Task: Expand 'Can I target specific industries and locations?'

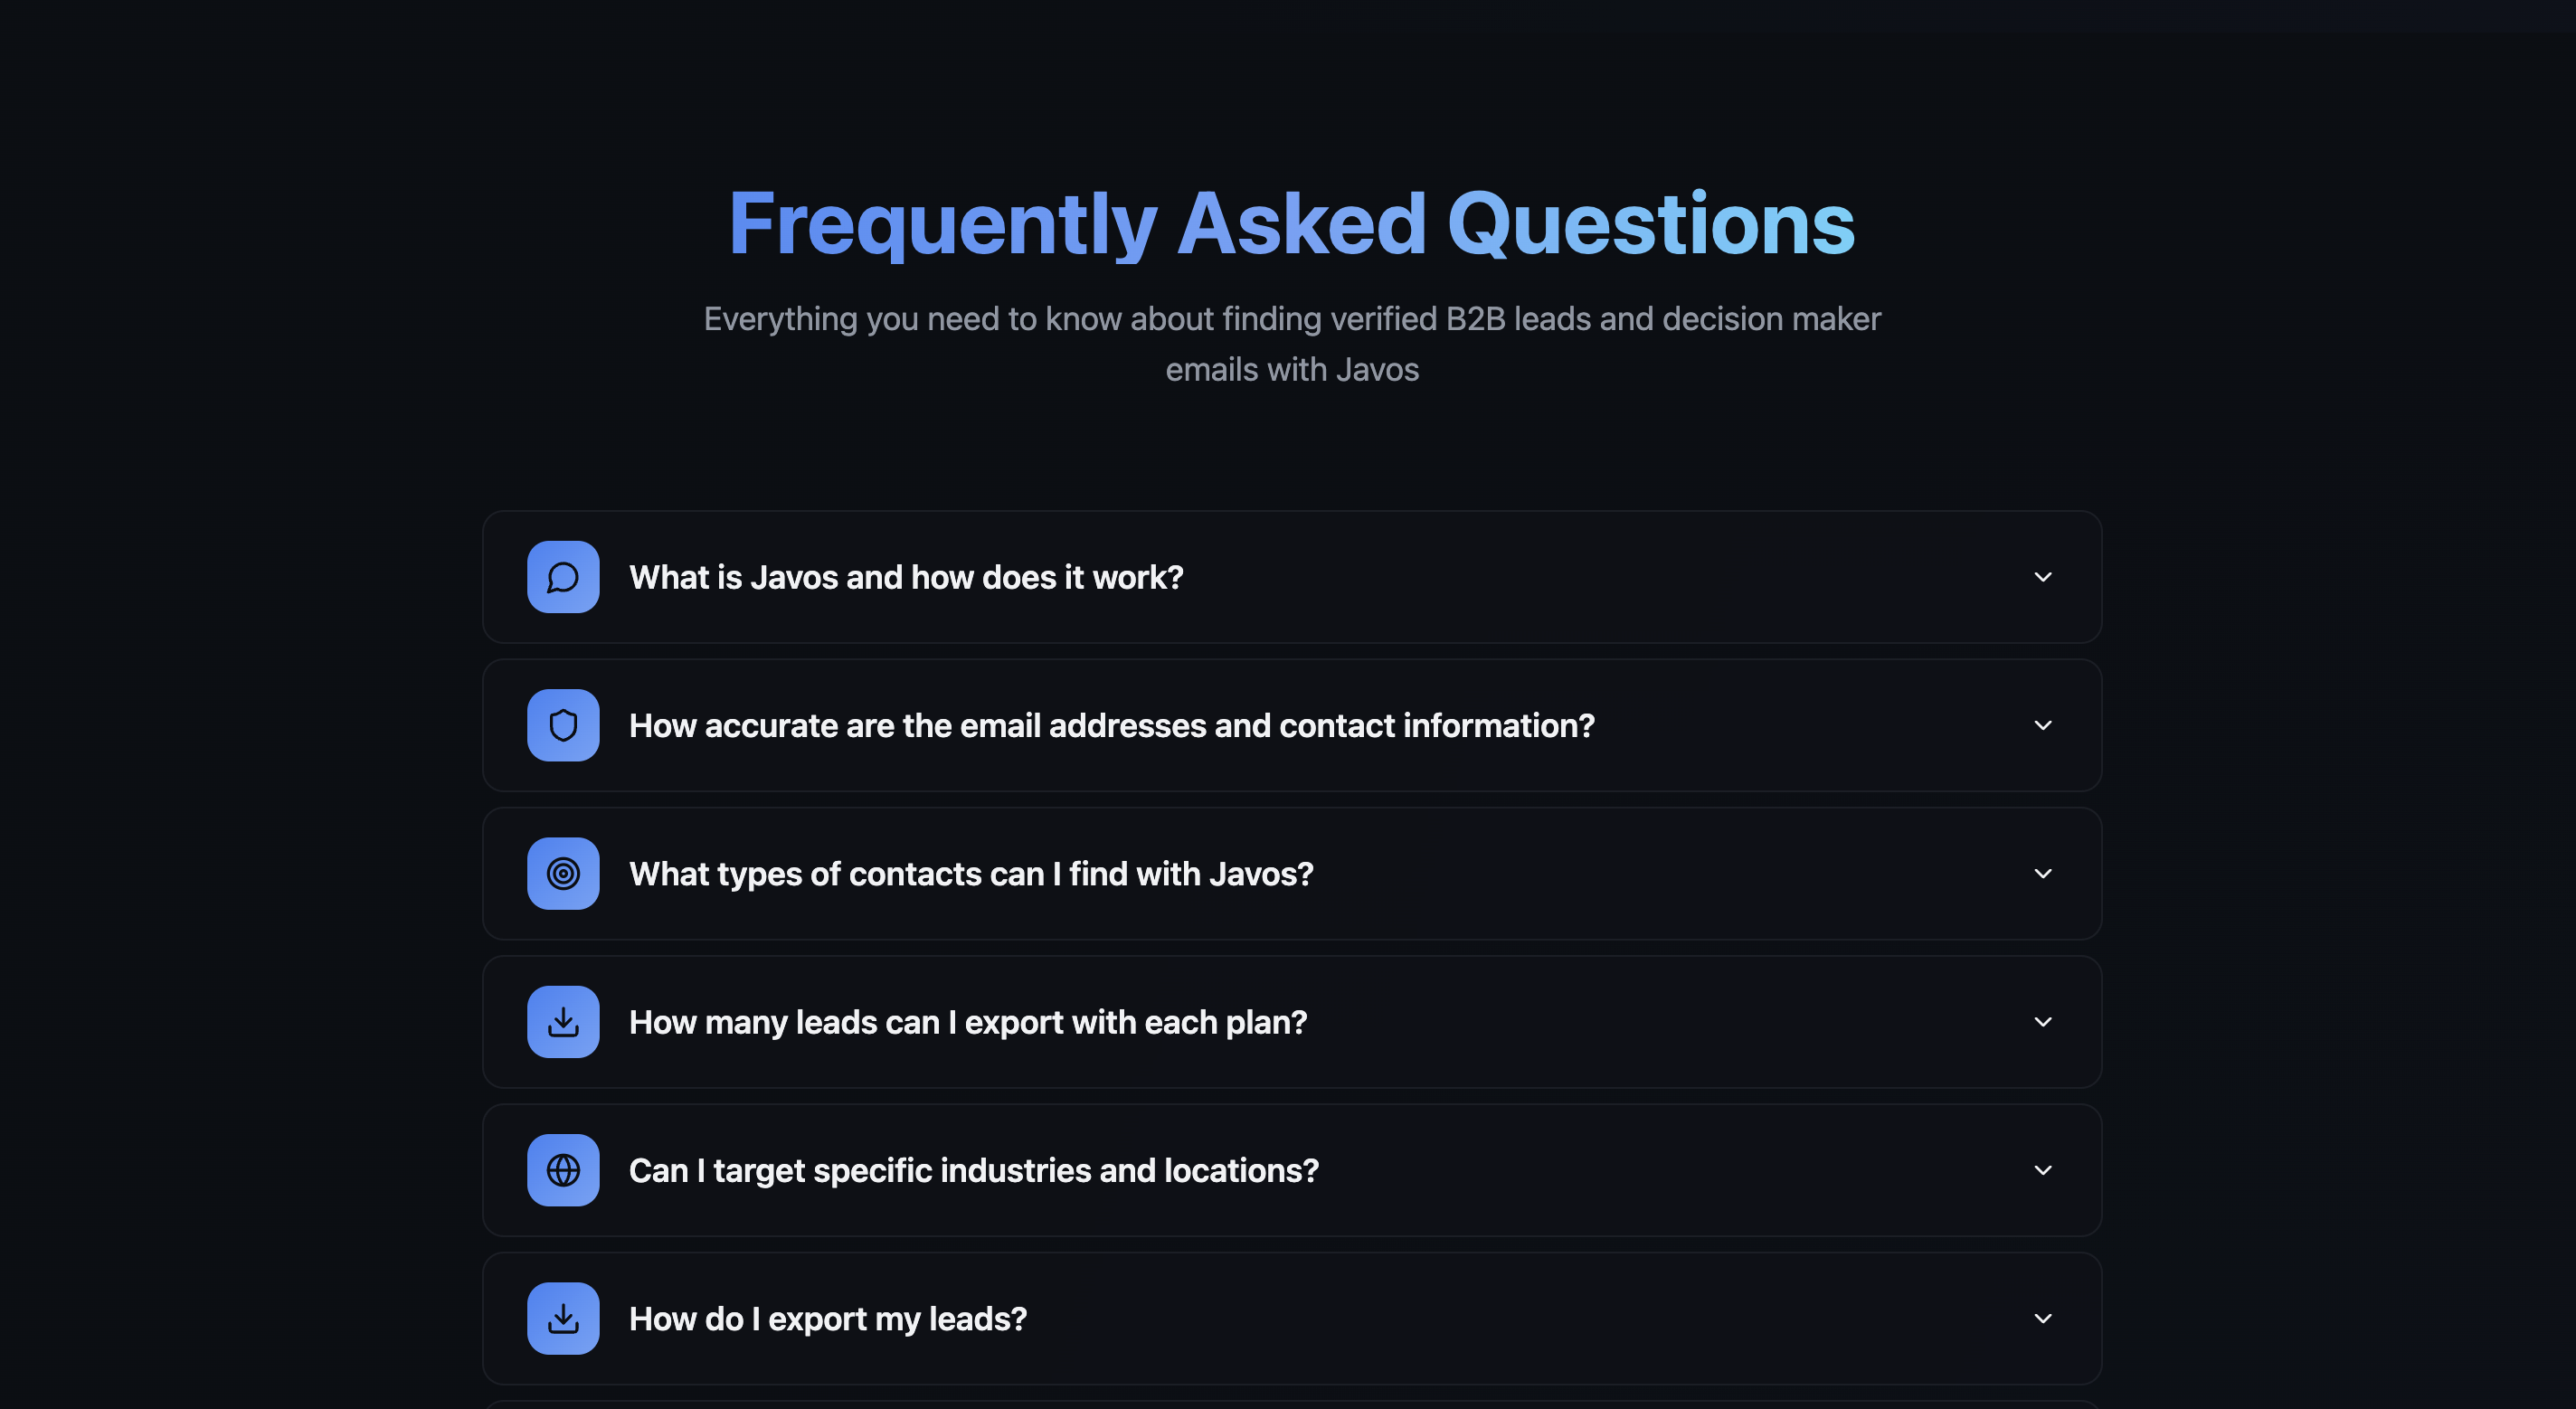Action: tap(2043, 1170)
